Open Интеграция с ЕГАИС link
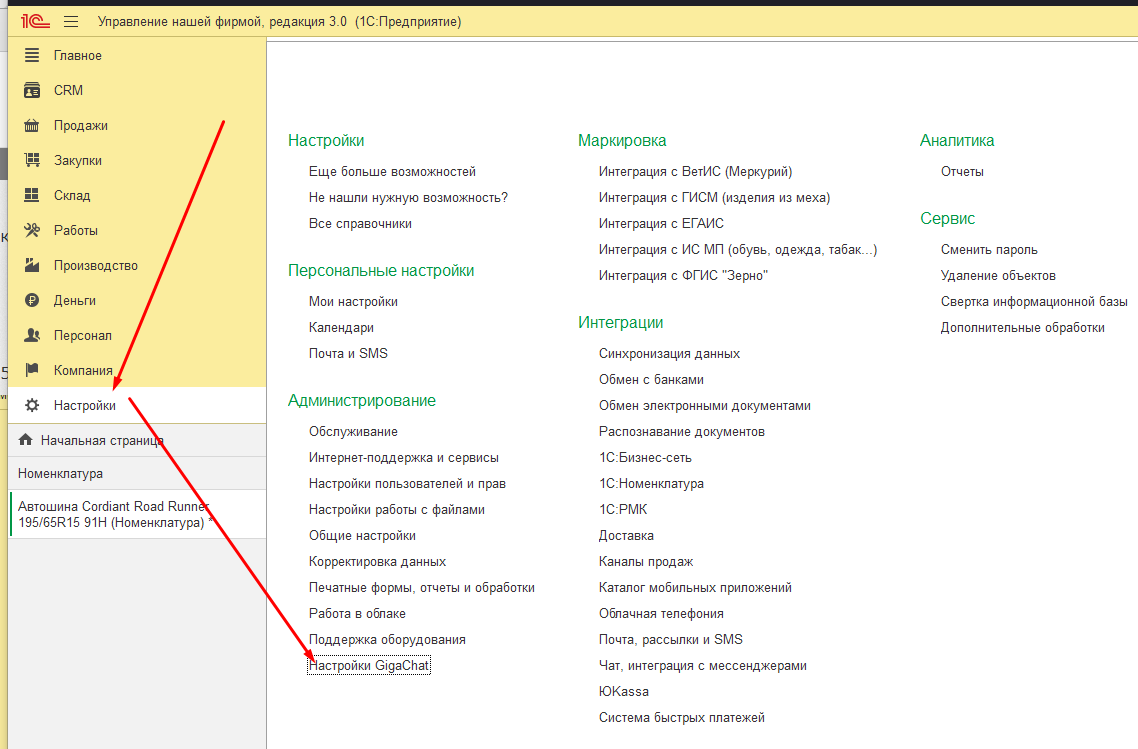Screen dimensions: 1138x749 pyautogui.click(x=661, y=223)
